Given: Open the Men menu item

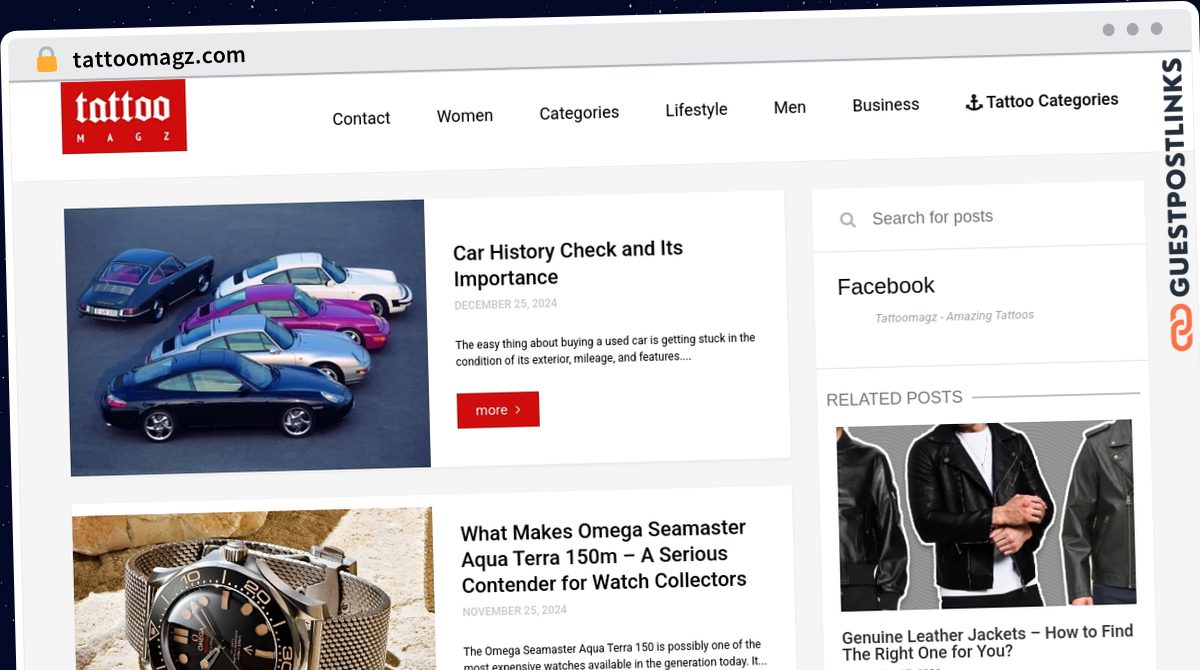Looking at the screenshot, I should point(790,107).
